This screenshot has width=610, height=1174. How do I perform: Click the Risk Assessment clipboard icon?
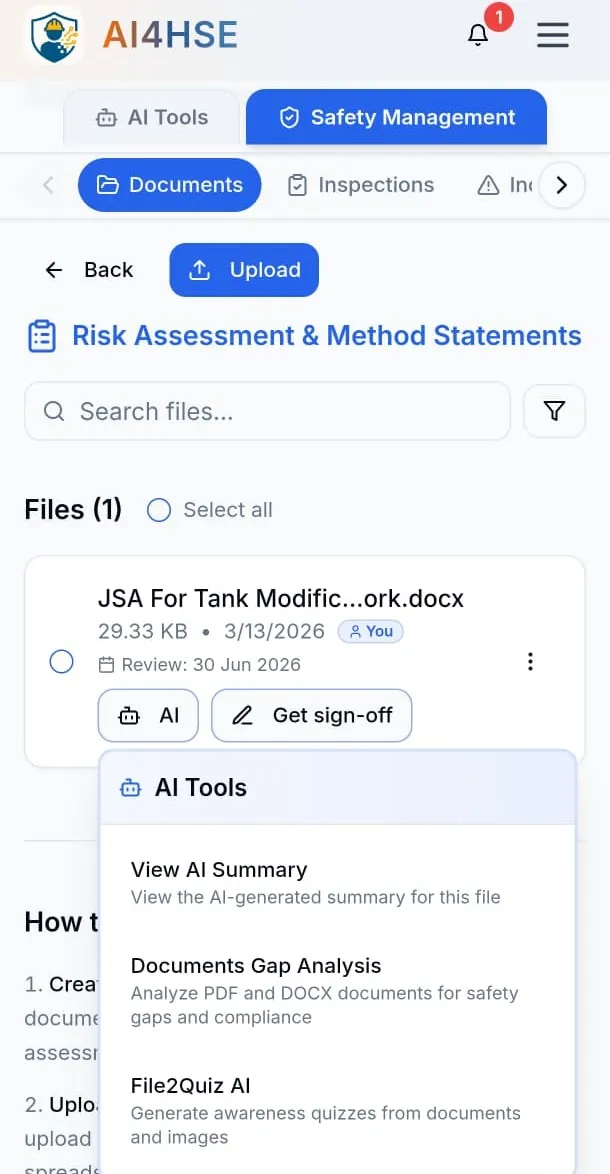click(42, 336)
